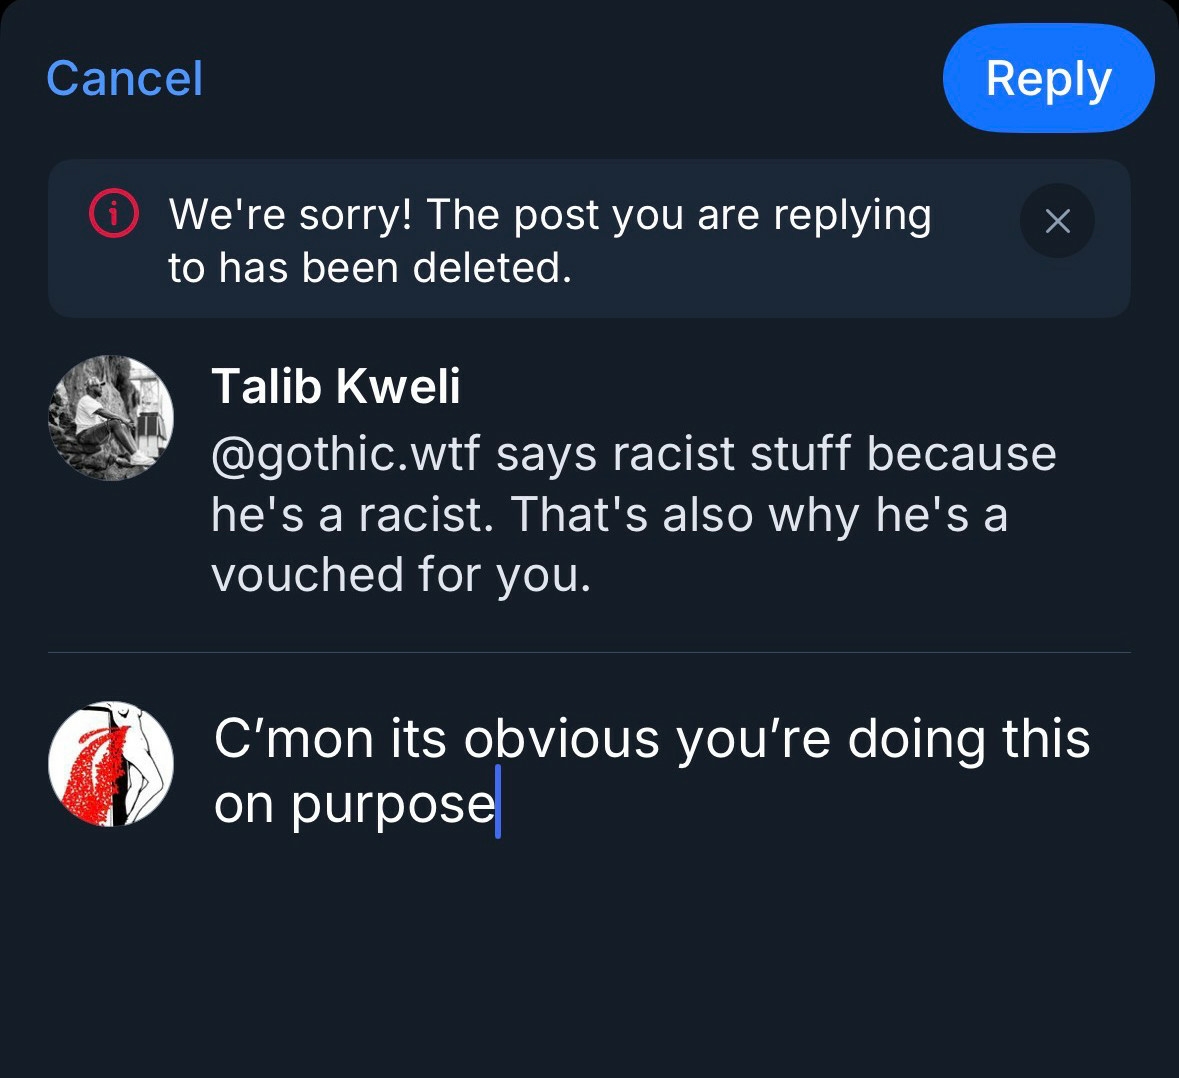The height and width of the screenshot is (1078, 1179).
Task: Tap the Cancel button
Action: pyautogui.click(x=124, y=79)
